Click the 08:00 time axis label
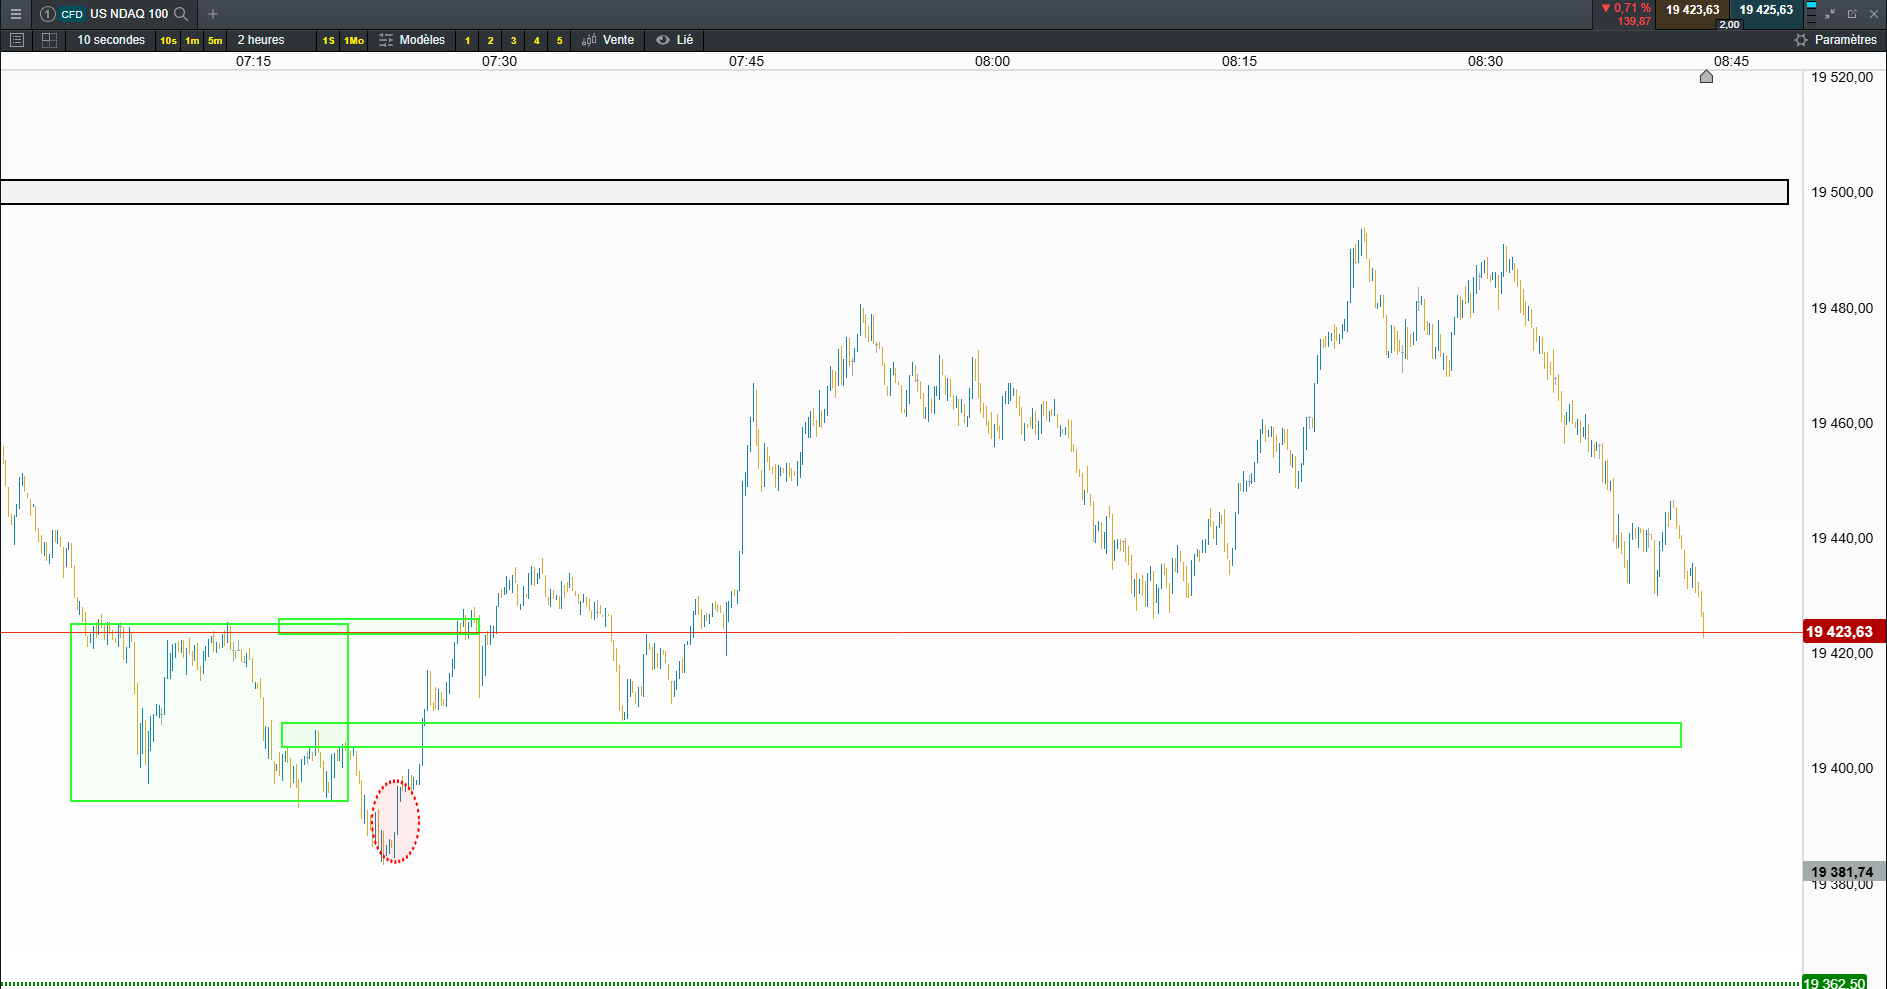The image size is (1887, 989). point(993,61)
